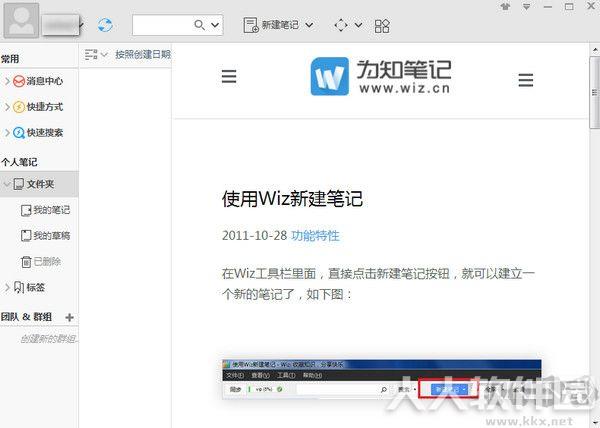Viewport: 600px width, 428px height.
Task: Expand the 快捷方式 node
Action: (x=7, y=107)
